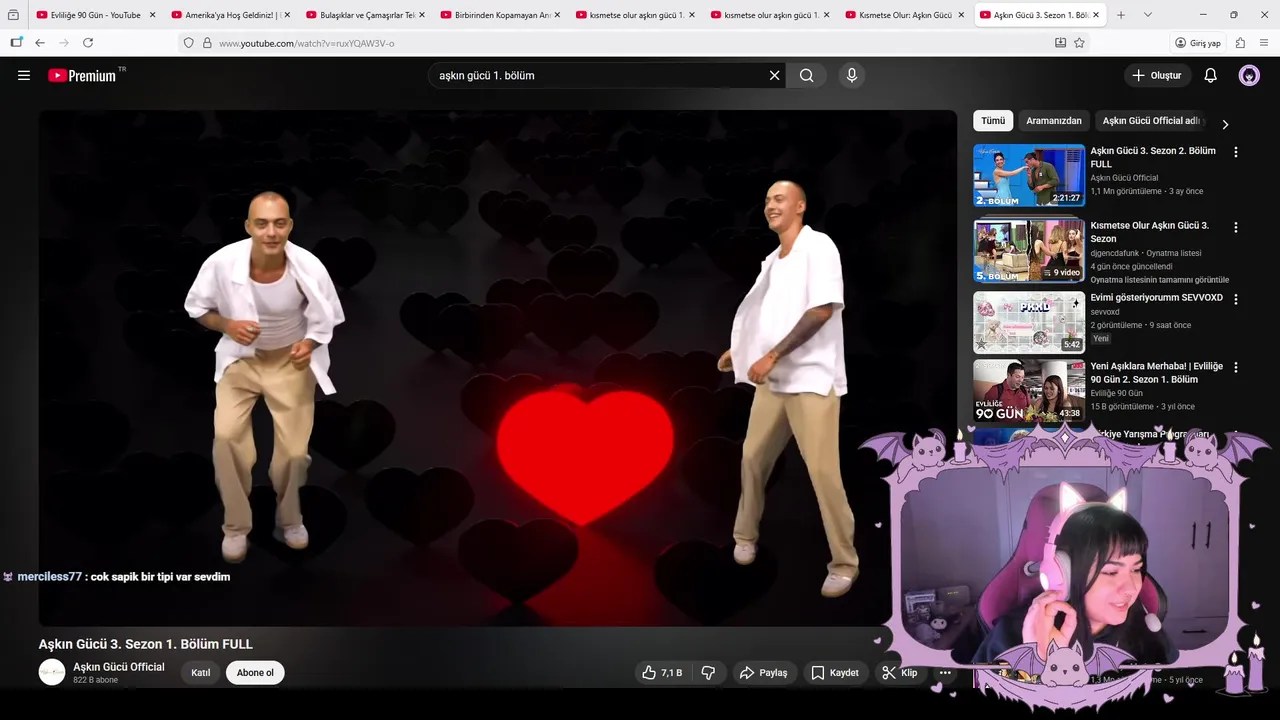Open the browser application menu

pos(1264,43)
